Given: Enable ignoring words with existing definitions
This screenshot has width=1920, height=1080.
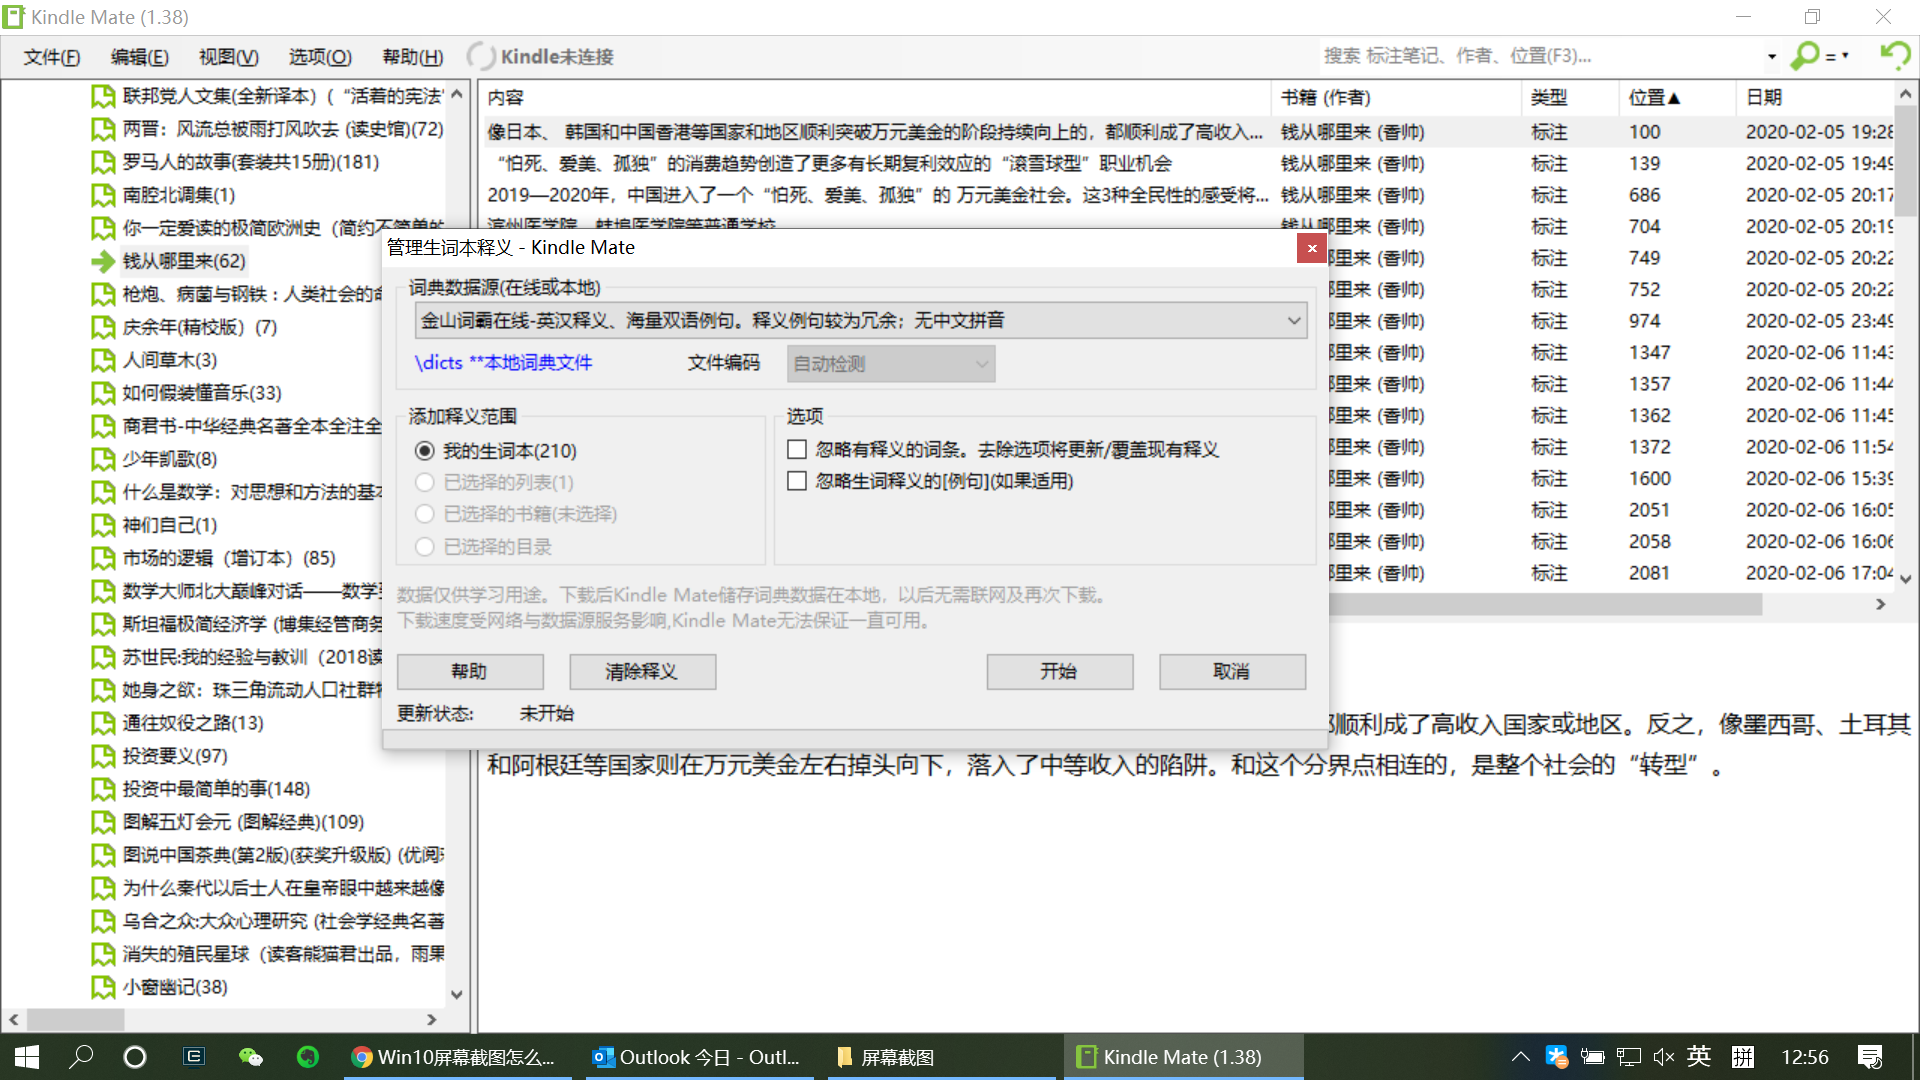Looking at the screenshot, I should [797, 449].
